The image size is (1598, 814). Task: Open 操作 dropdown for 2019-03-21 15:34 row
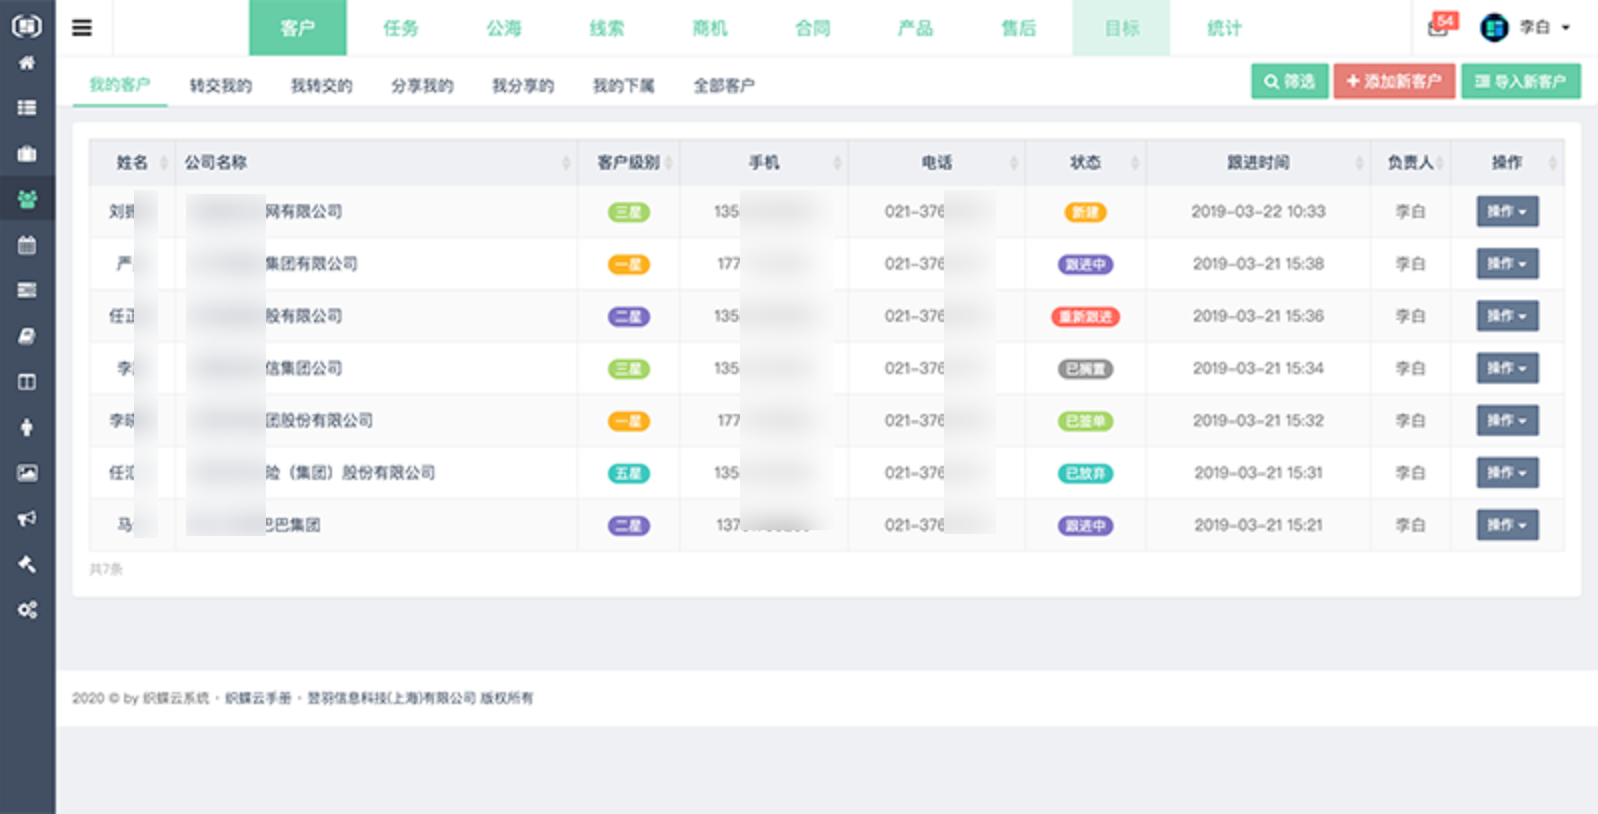[1507, 368]
